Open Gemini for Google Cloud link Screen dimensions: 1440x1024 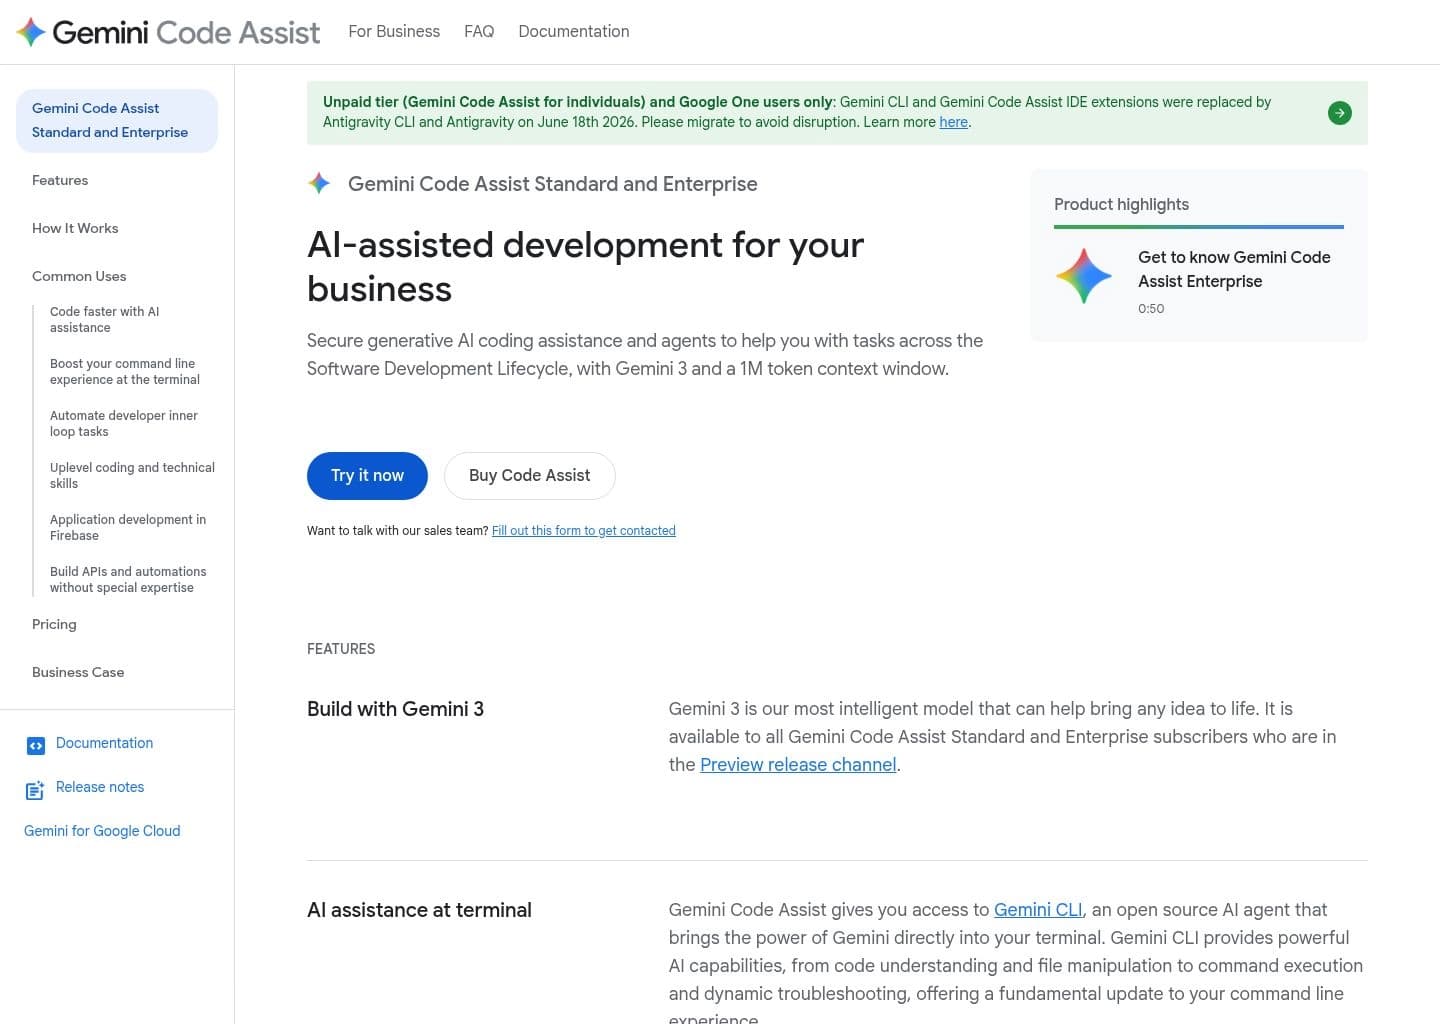[x=102, y=832]
